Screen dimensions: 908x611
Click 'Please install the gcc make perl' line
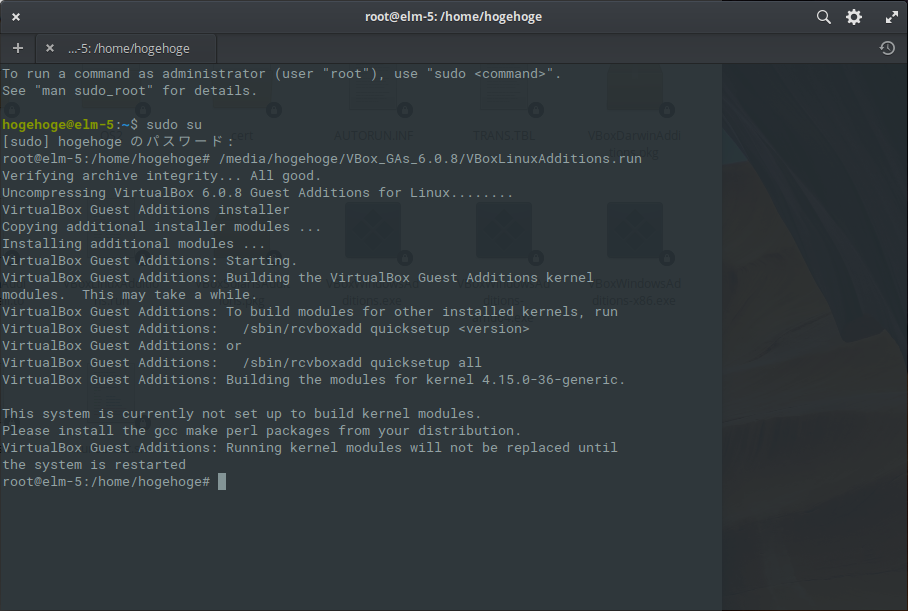coord(261,431)
